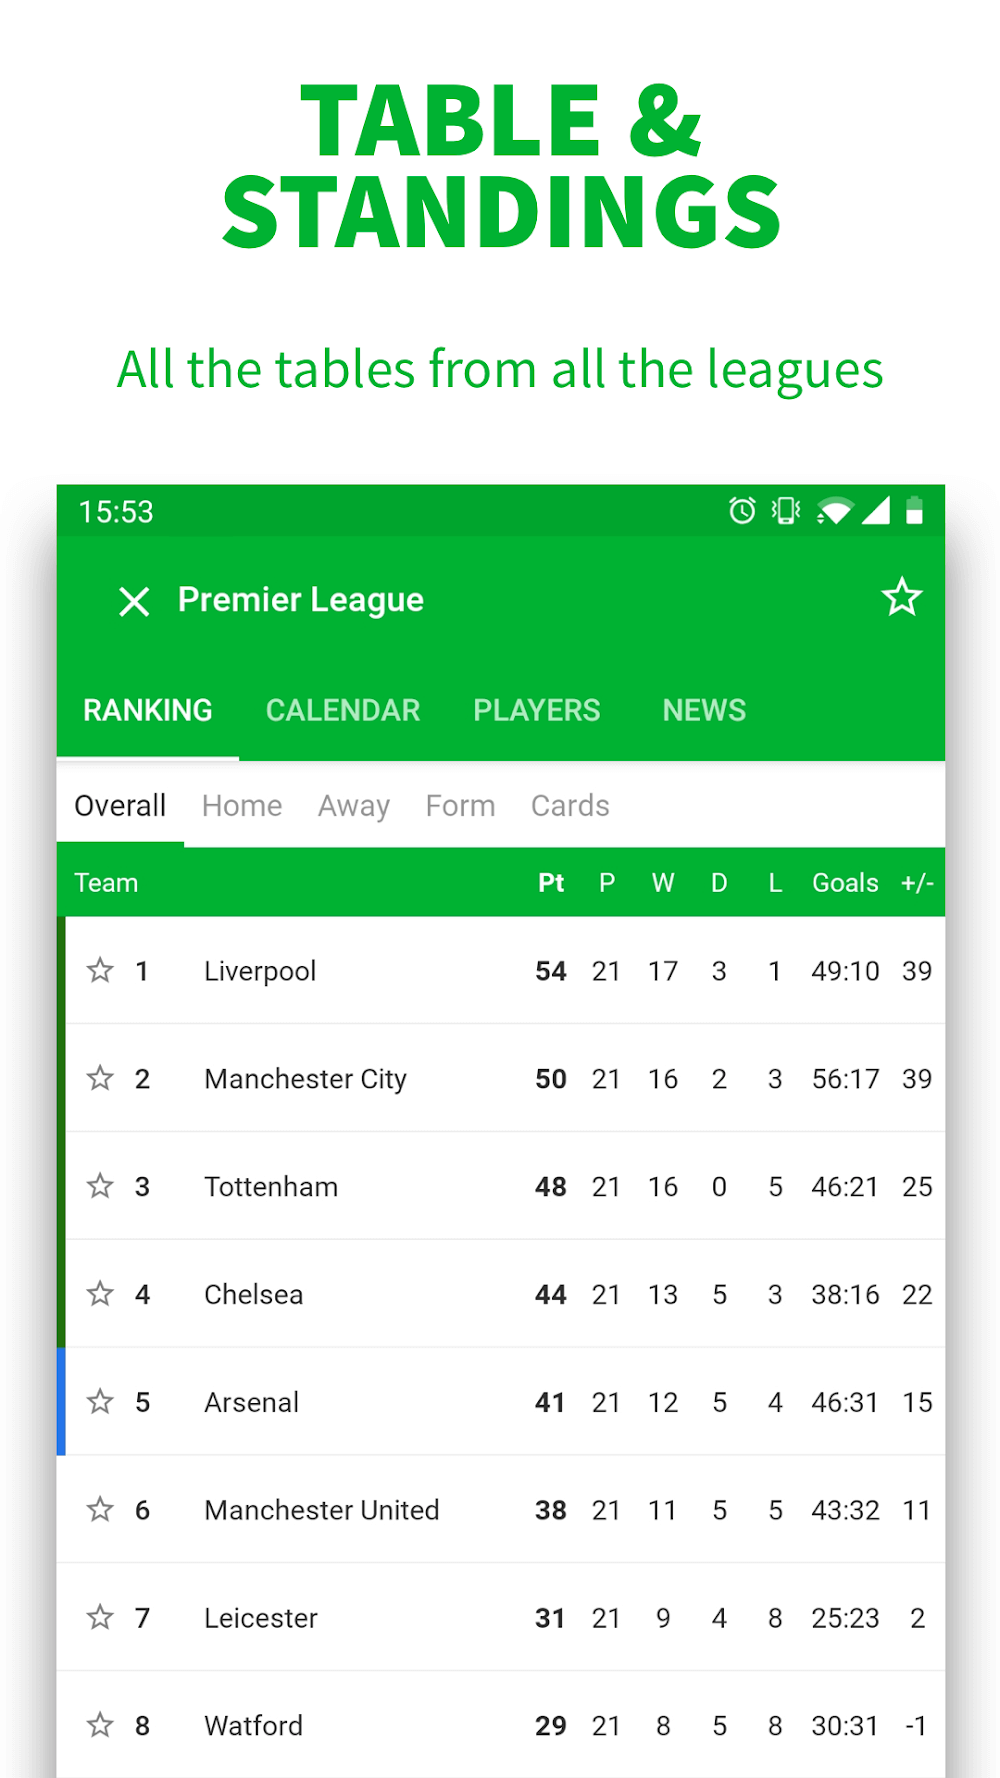Star Chelsea as favorite team

click(x=100, y=1294)
